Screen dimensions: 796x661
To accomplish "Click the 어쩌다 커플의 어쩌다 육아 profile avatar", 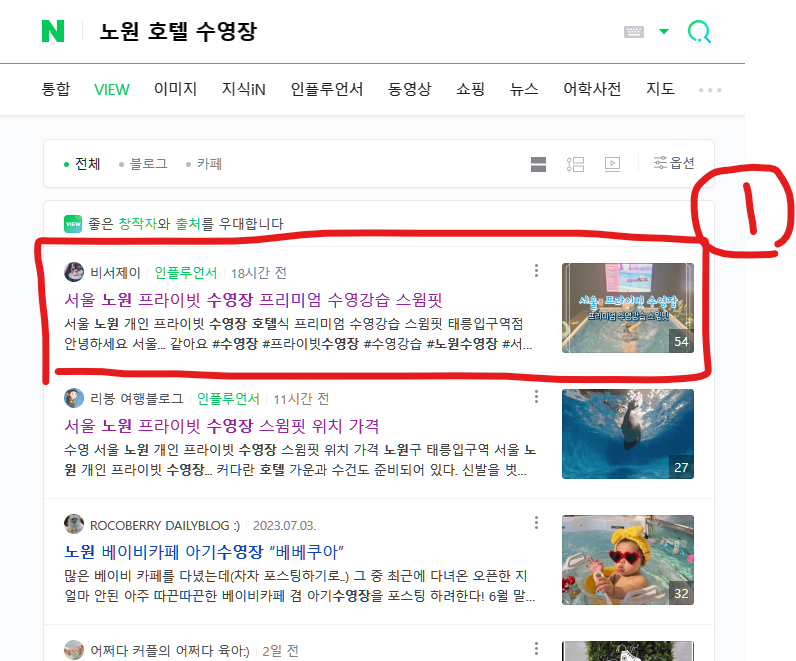I will tap(74, 650).
